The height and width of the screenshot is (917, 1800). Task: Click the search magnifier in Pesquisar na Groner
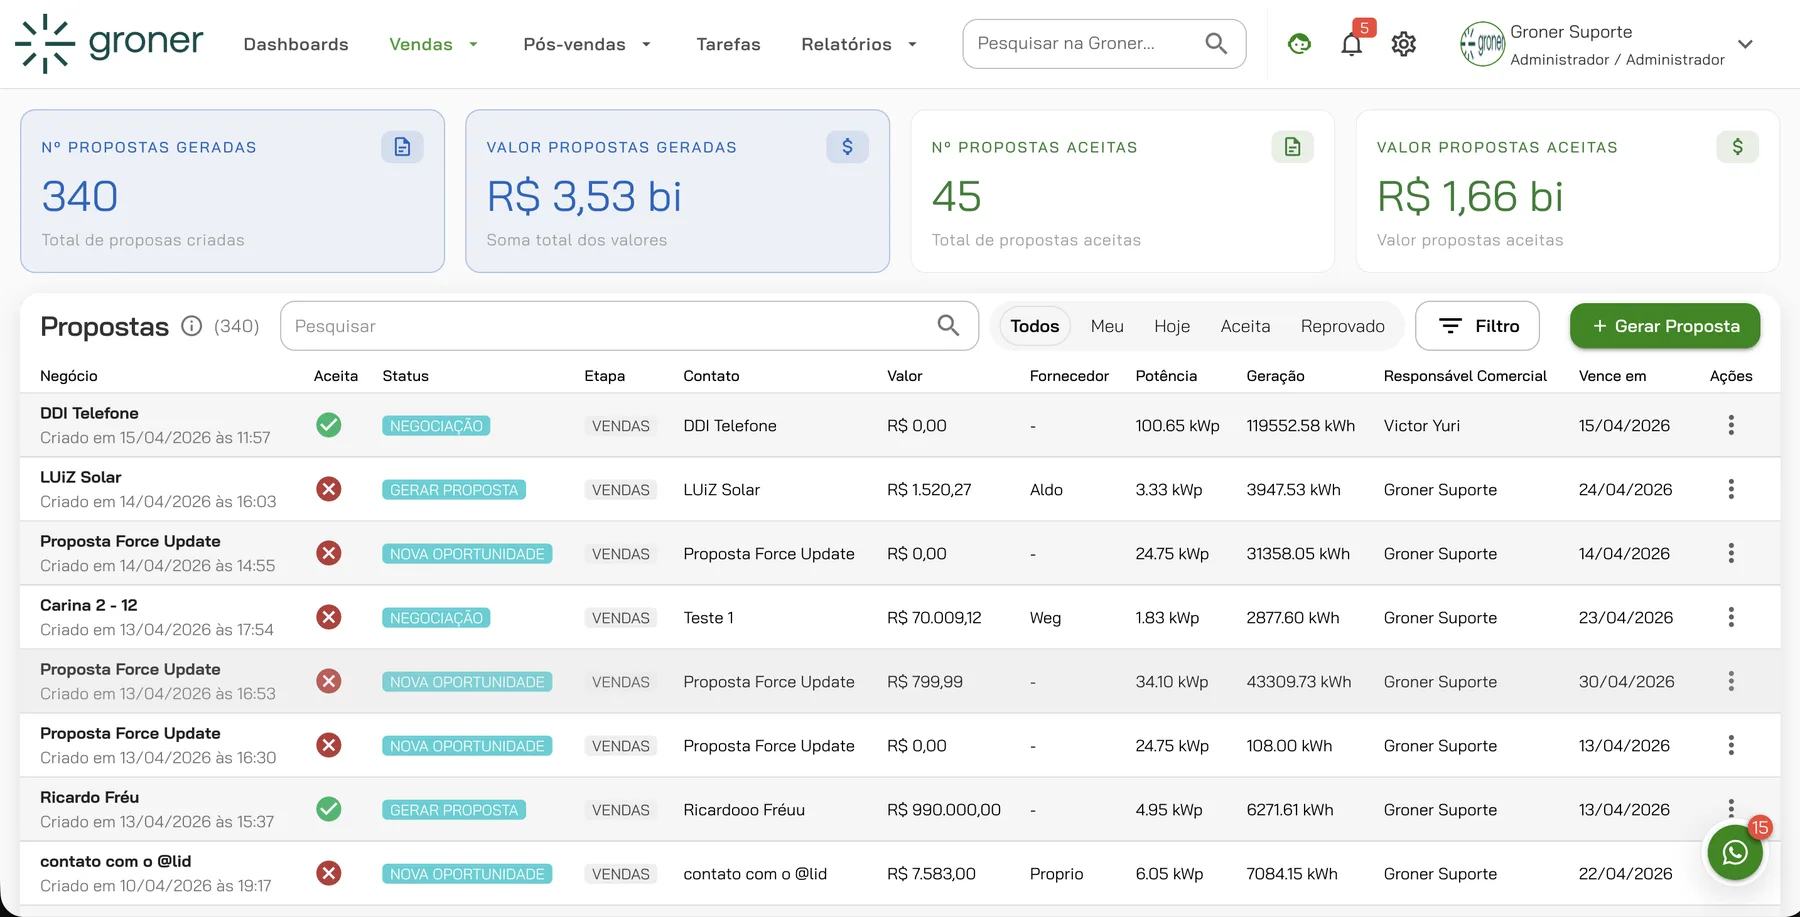point(1216,44)
